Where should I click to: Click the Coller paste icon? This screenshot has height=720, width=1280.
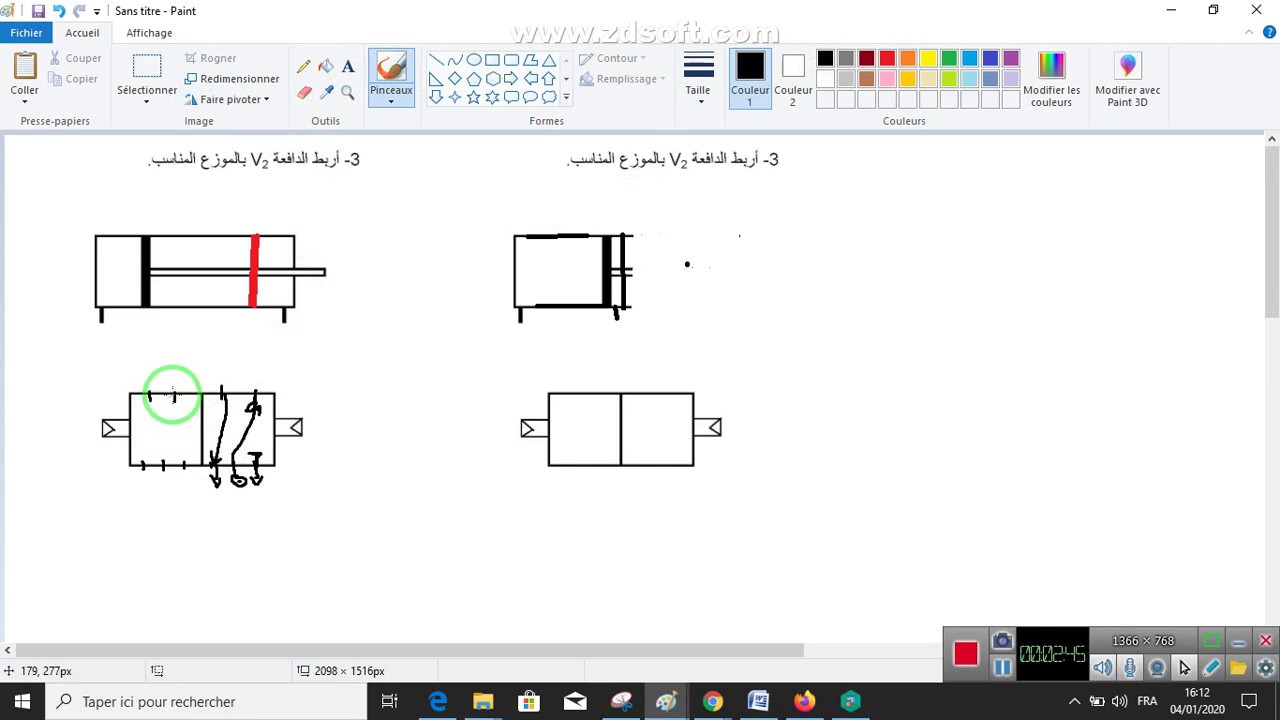tap(25, 67)
